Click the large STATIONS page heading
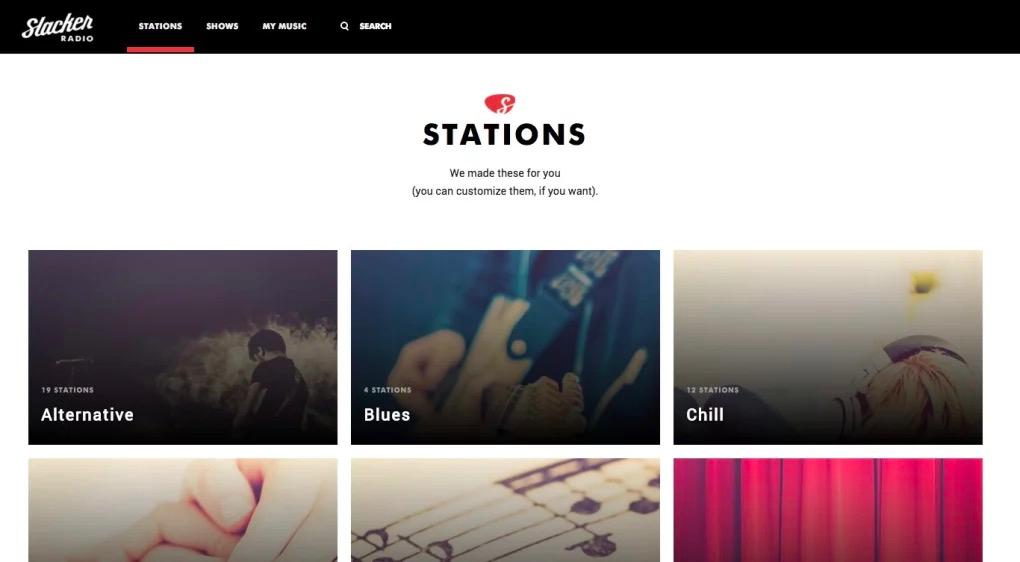The height and width of the screenshot is (562, 1020). coord(505,135)
